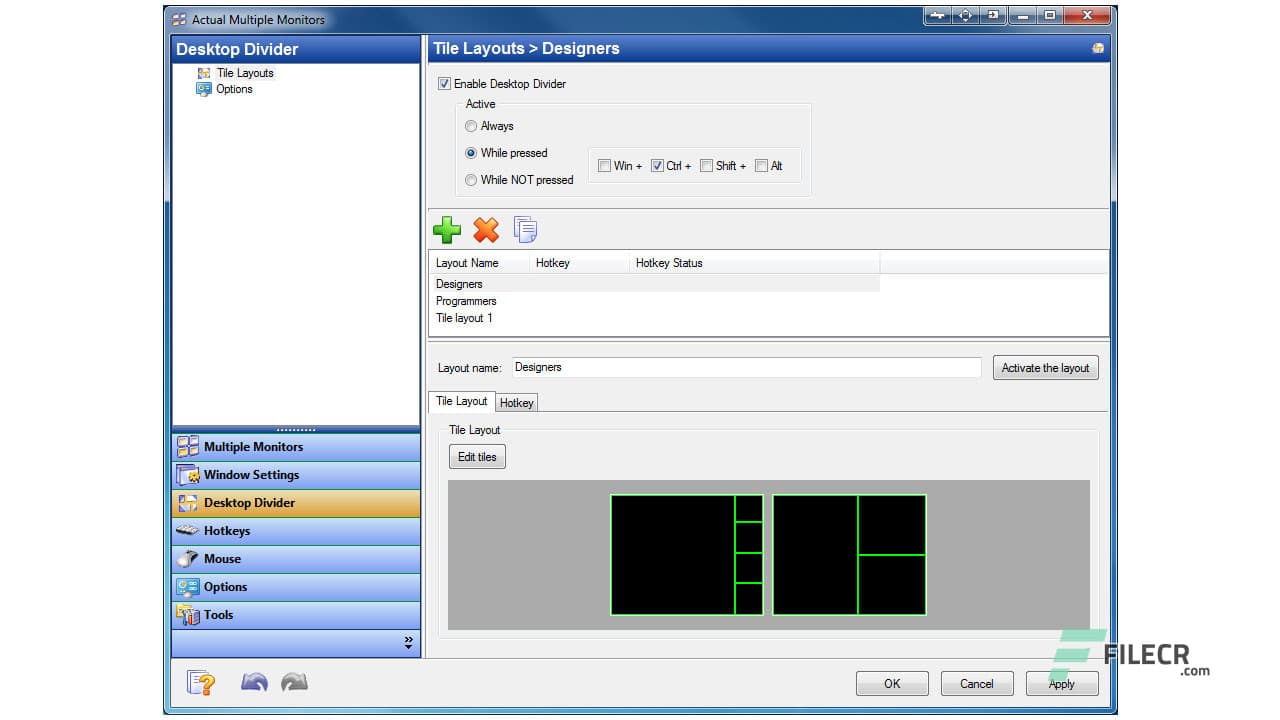Select Options in the Desktop Divider tree
1280x720 pixels.
[x=234, y=89]
